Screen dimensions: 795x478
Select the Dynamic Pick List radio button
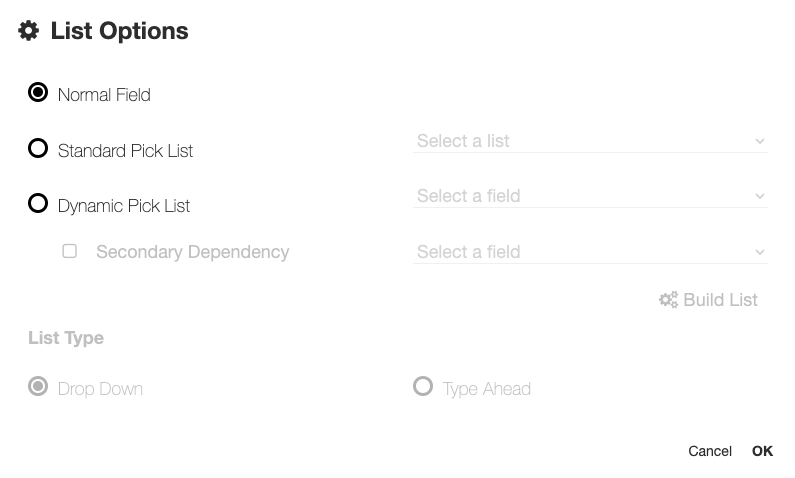point(38,204)
